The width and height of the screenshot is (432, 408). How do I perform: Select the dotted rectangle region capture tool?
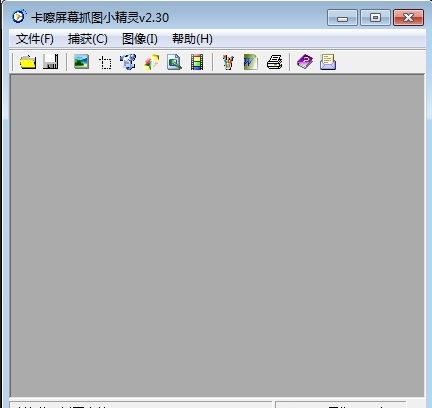pyautogui.click(x=105, y=62)
